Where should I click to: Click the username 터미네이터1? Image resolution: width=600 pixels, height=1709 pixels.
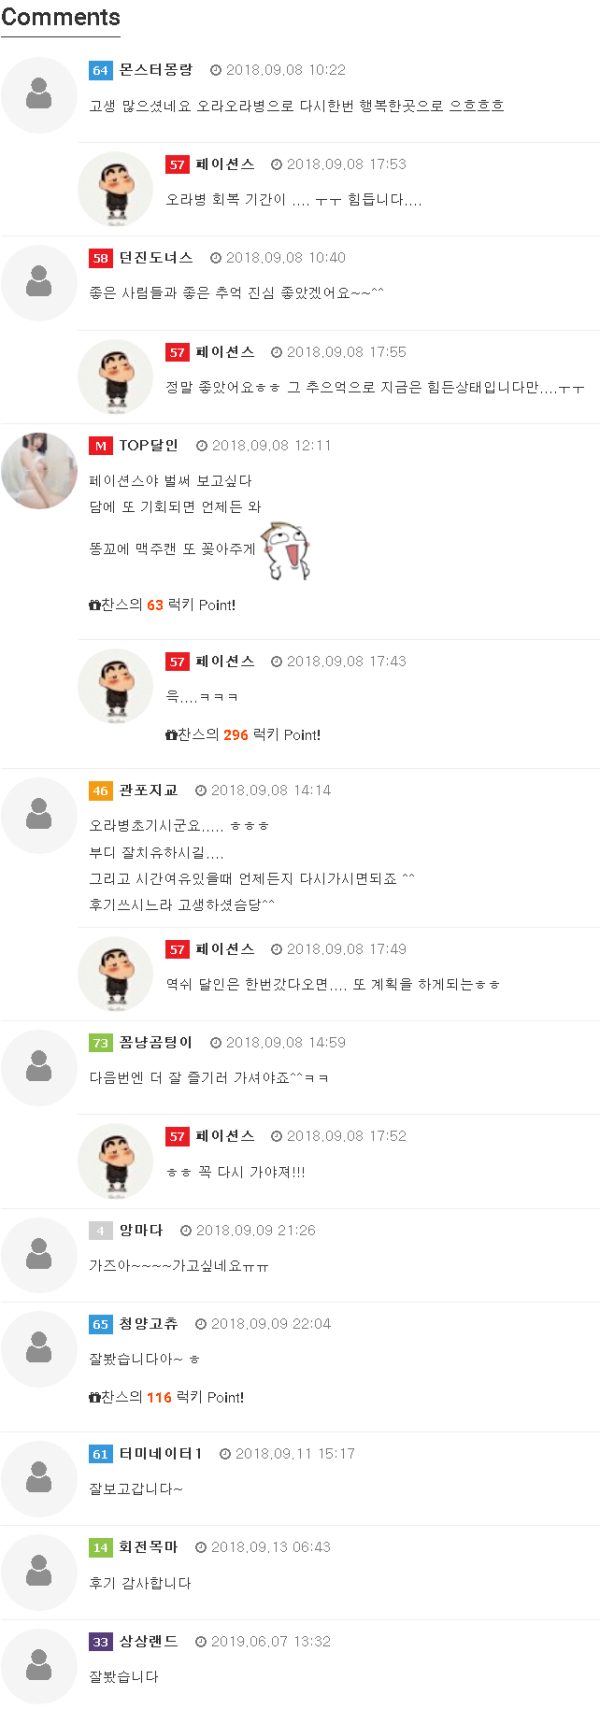click(161, 1454)
